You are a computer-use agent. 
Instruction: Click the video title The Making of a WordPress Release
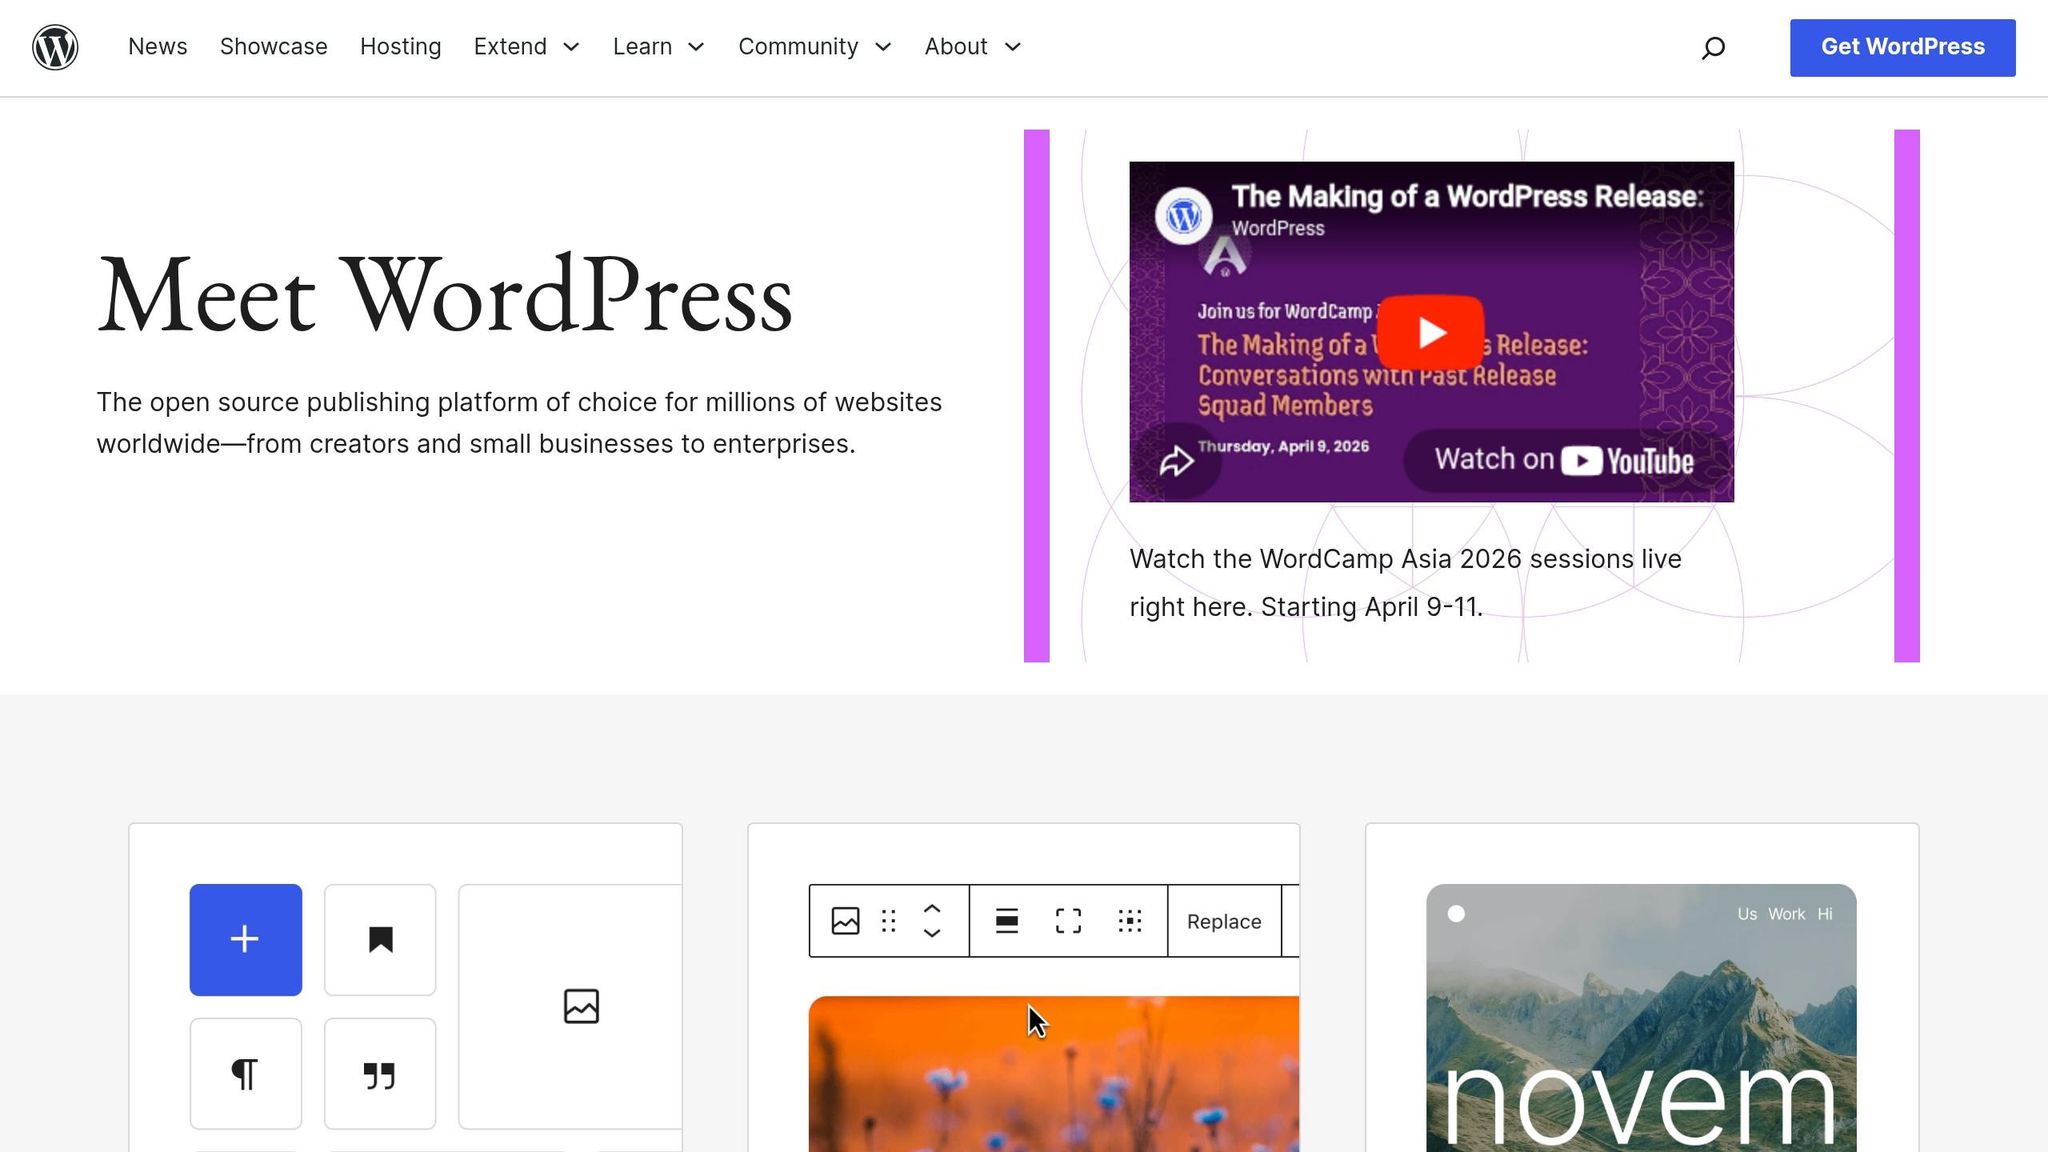coord(1466,196)
